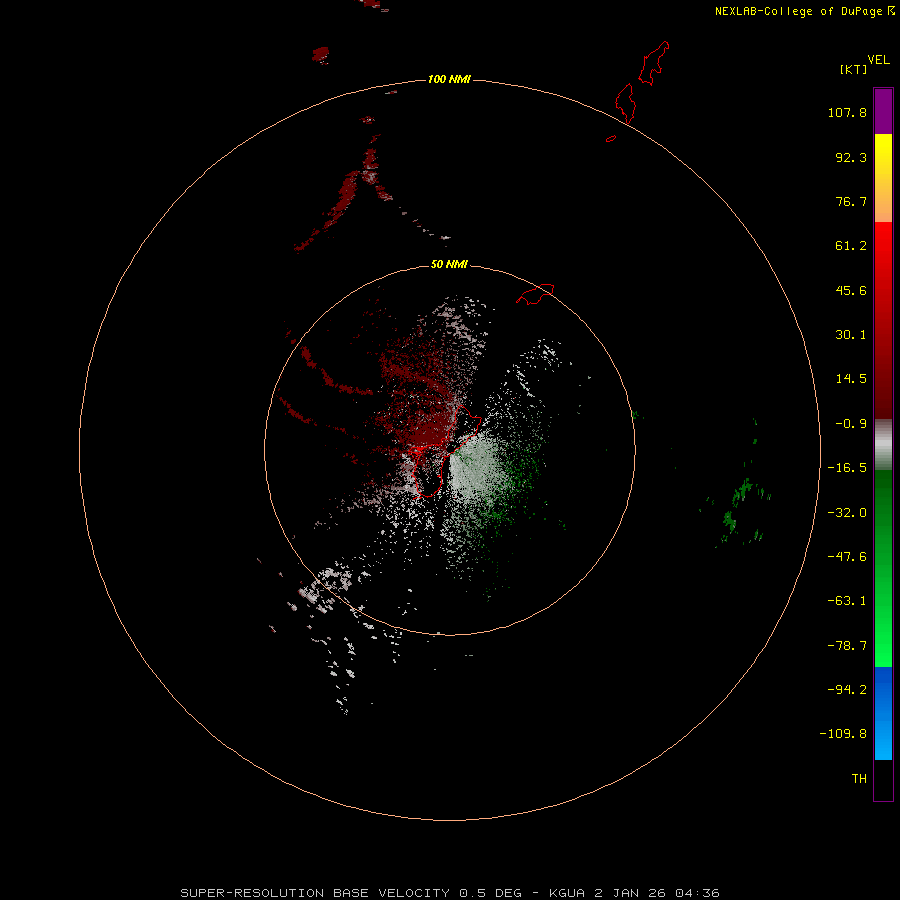Click the VEL legend title
900x900 pixels.
point(878,60)
